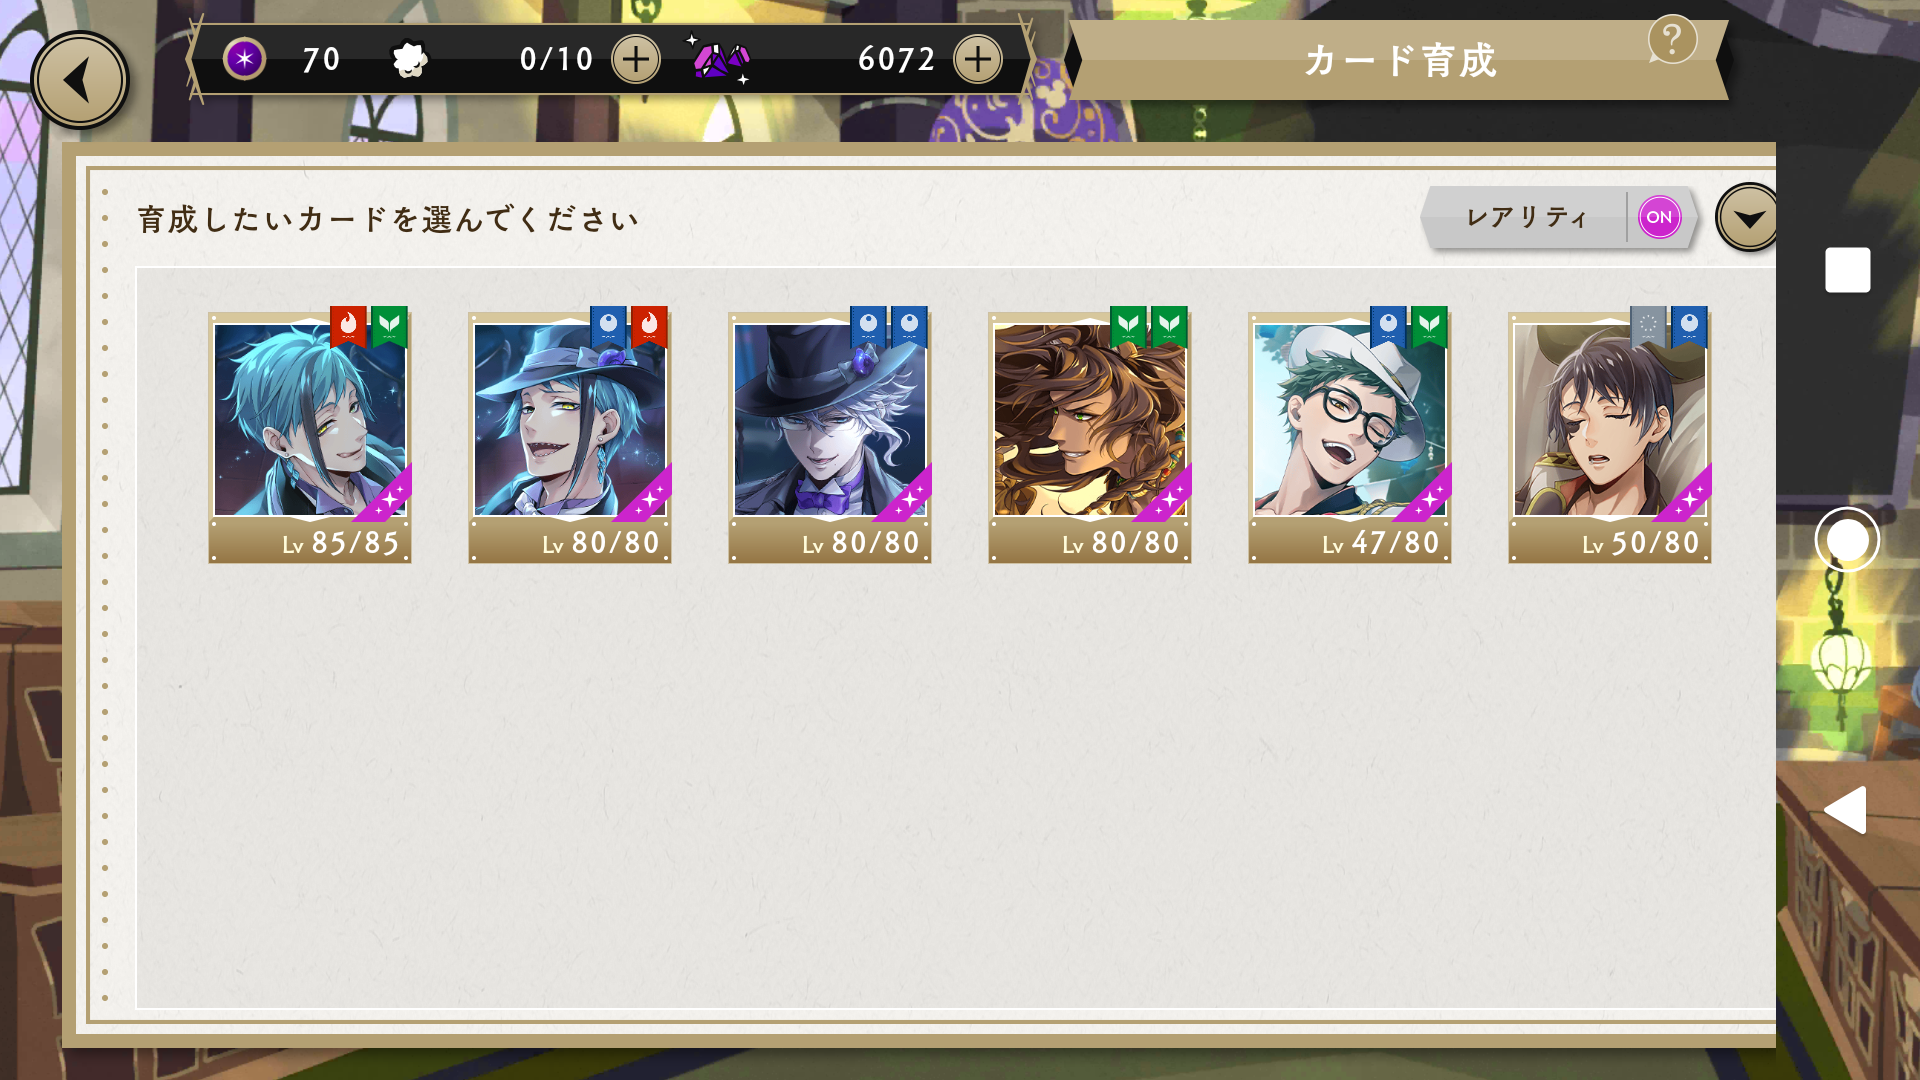This screenshot has width=1920, height=1080.
Task: Tap the Android square recent apps button
Action: [x=1847, y=270]
